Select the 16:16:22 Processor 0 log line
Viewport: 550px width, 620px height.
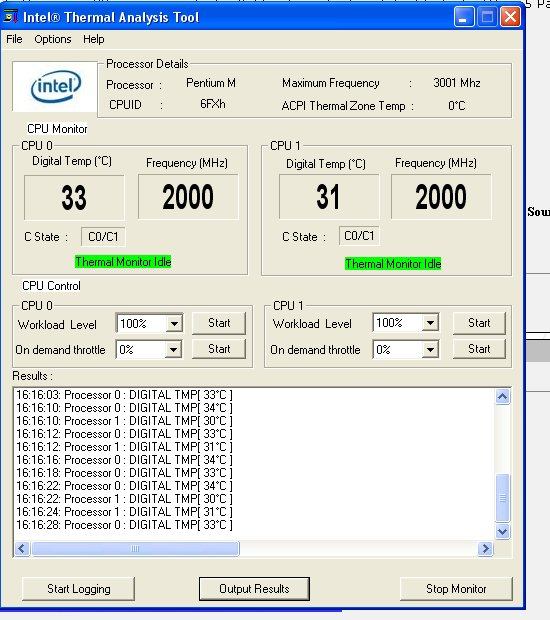tap(124, 486)
